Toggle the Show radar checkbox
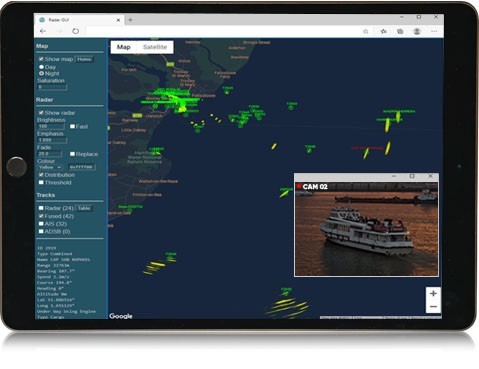479x369 pixels. point(41,113)
